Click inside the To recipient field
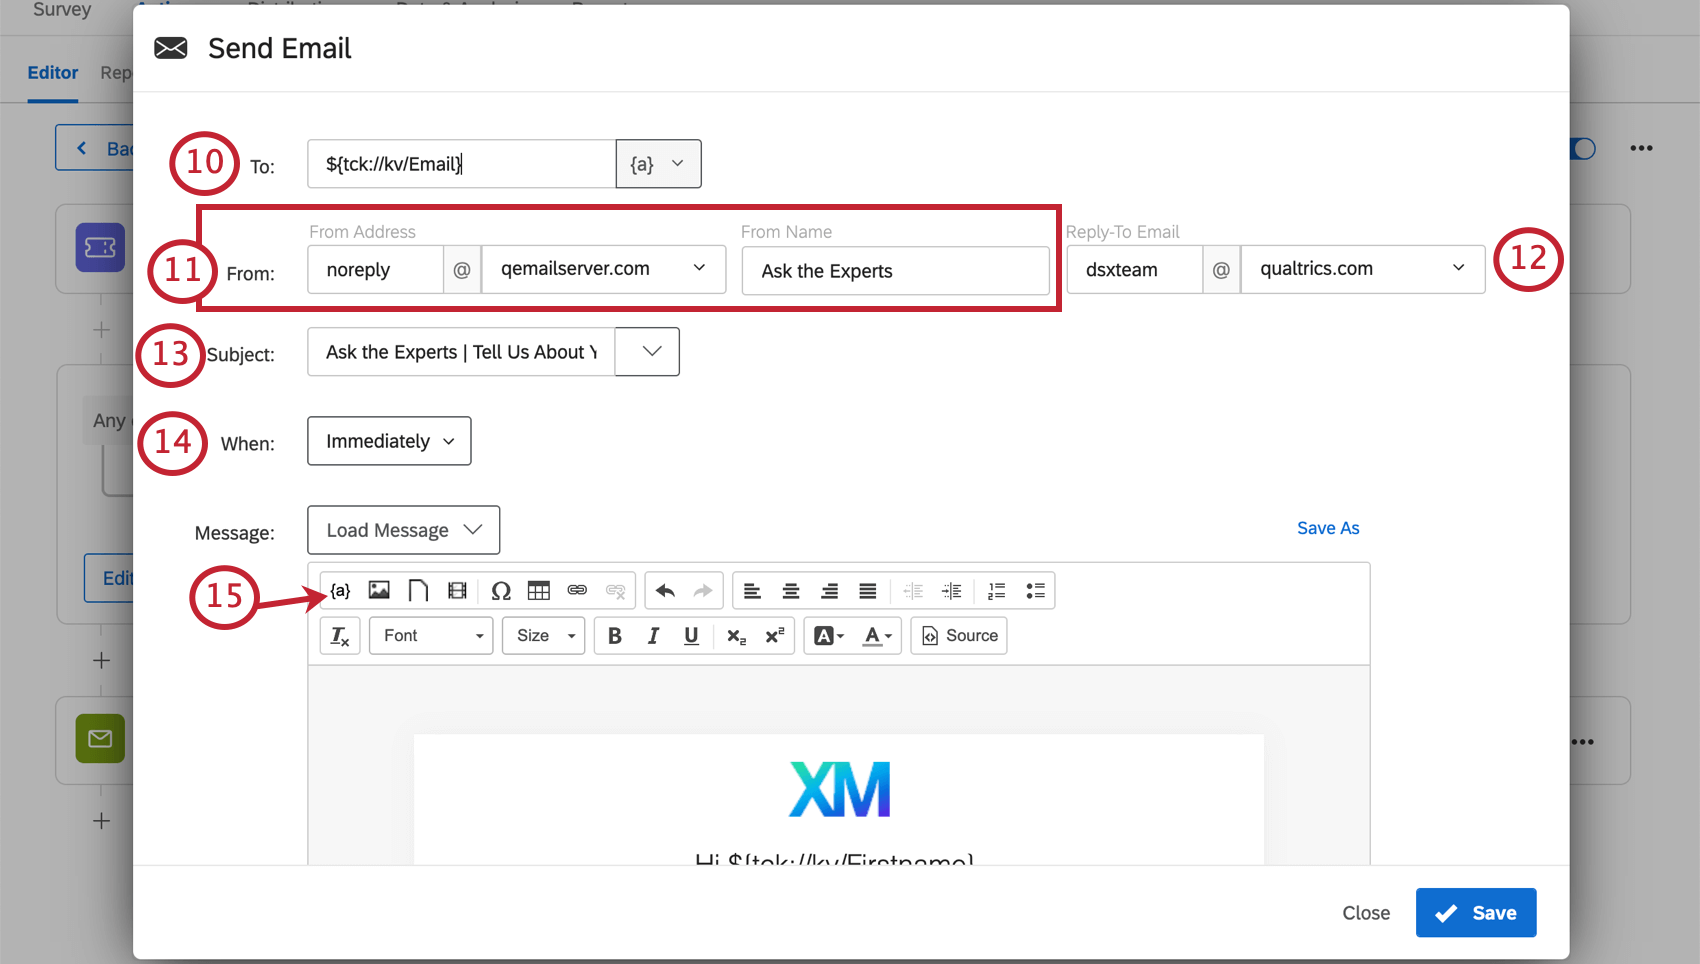This screenshot has height=964, width=1700. pos(460,163)
